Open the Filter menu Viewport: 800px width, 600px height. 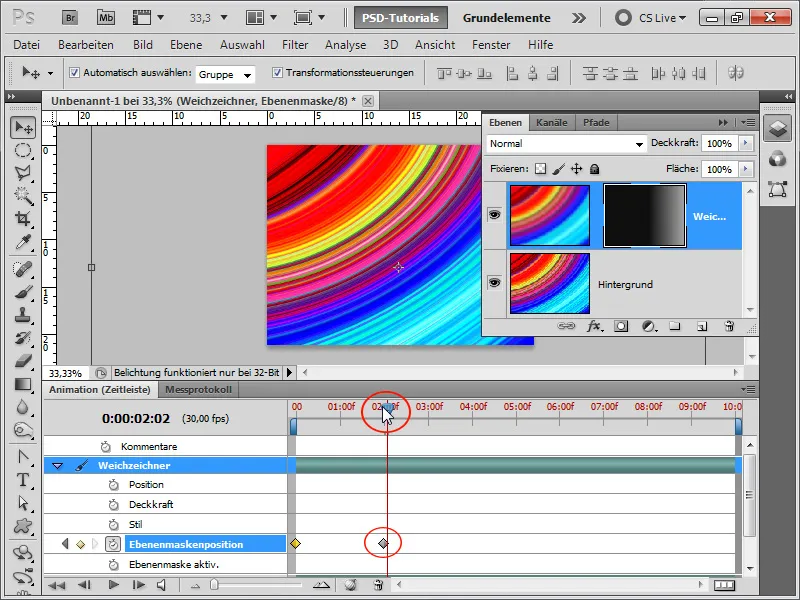[295, 45]
